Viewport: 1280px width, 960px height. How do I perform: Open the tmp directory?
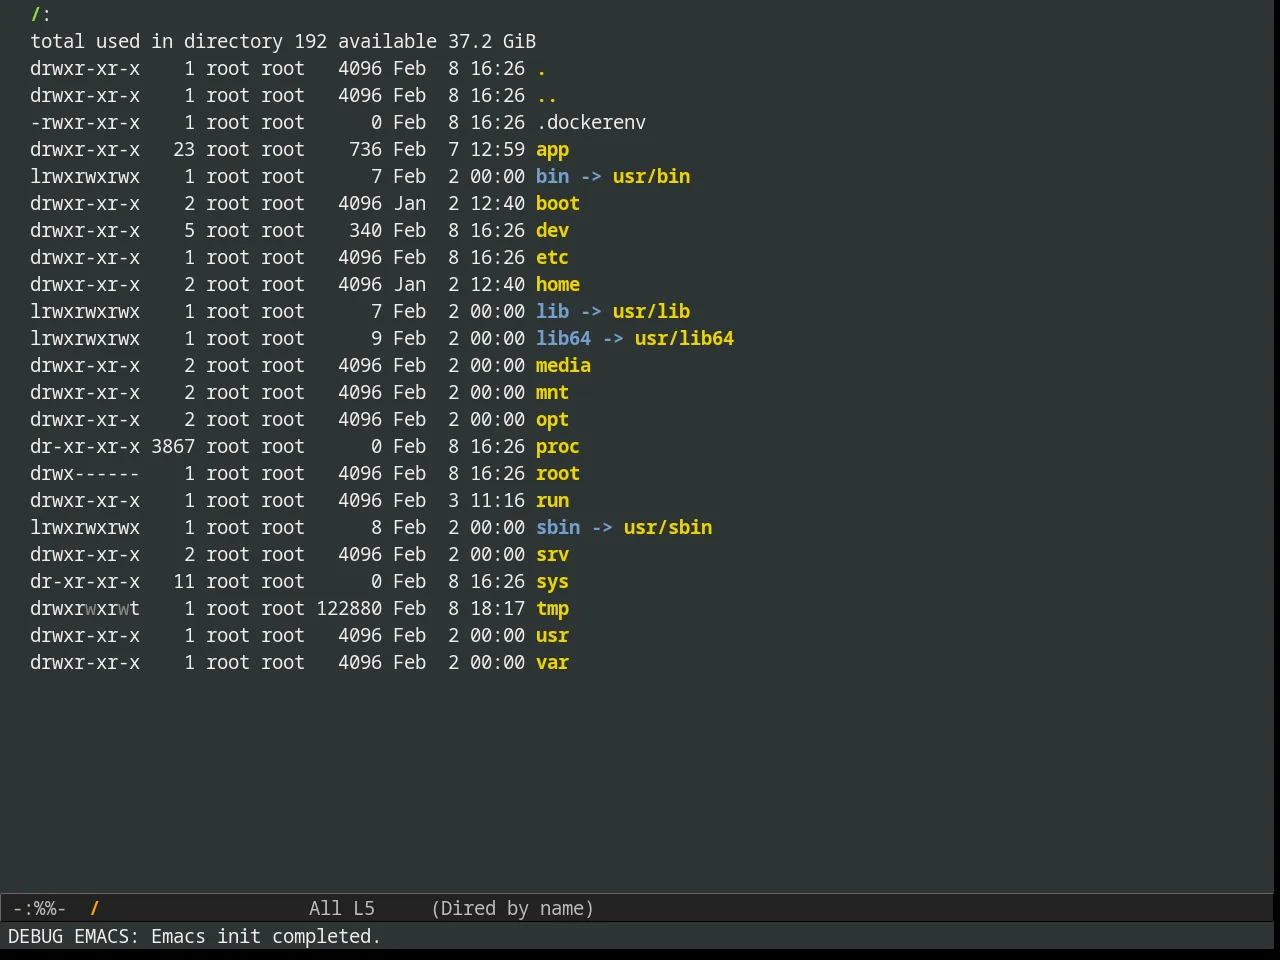(552, 609)
